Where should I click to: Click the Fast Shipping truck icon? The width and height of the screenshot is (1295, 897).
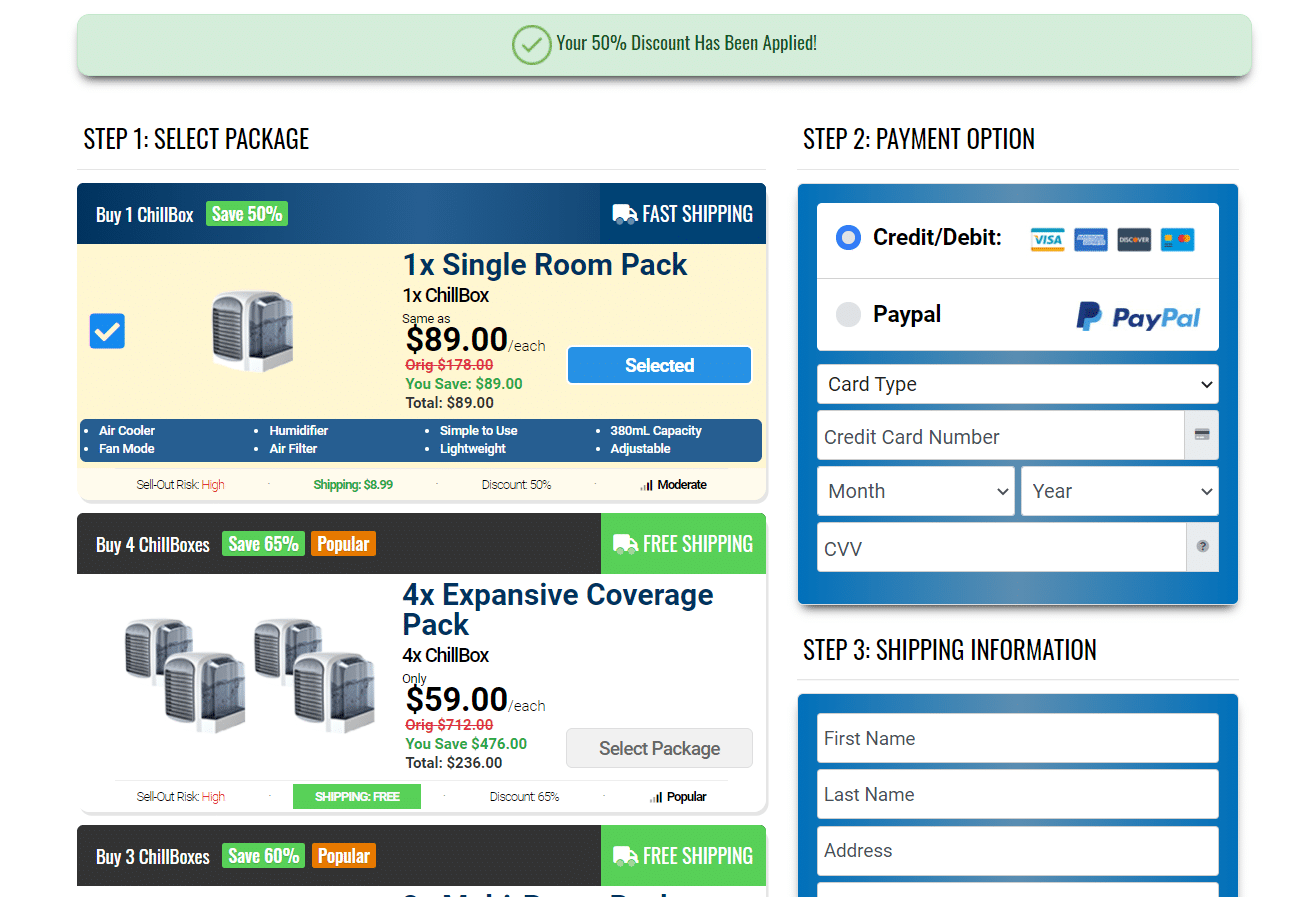coord(625,214)
